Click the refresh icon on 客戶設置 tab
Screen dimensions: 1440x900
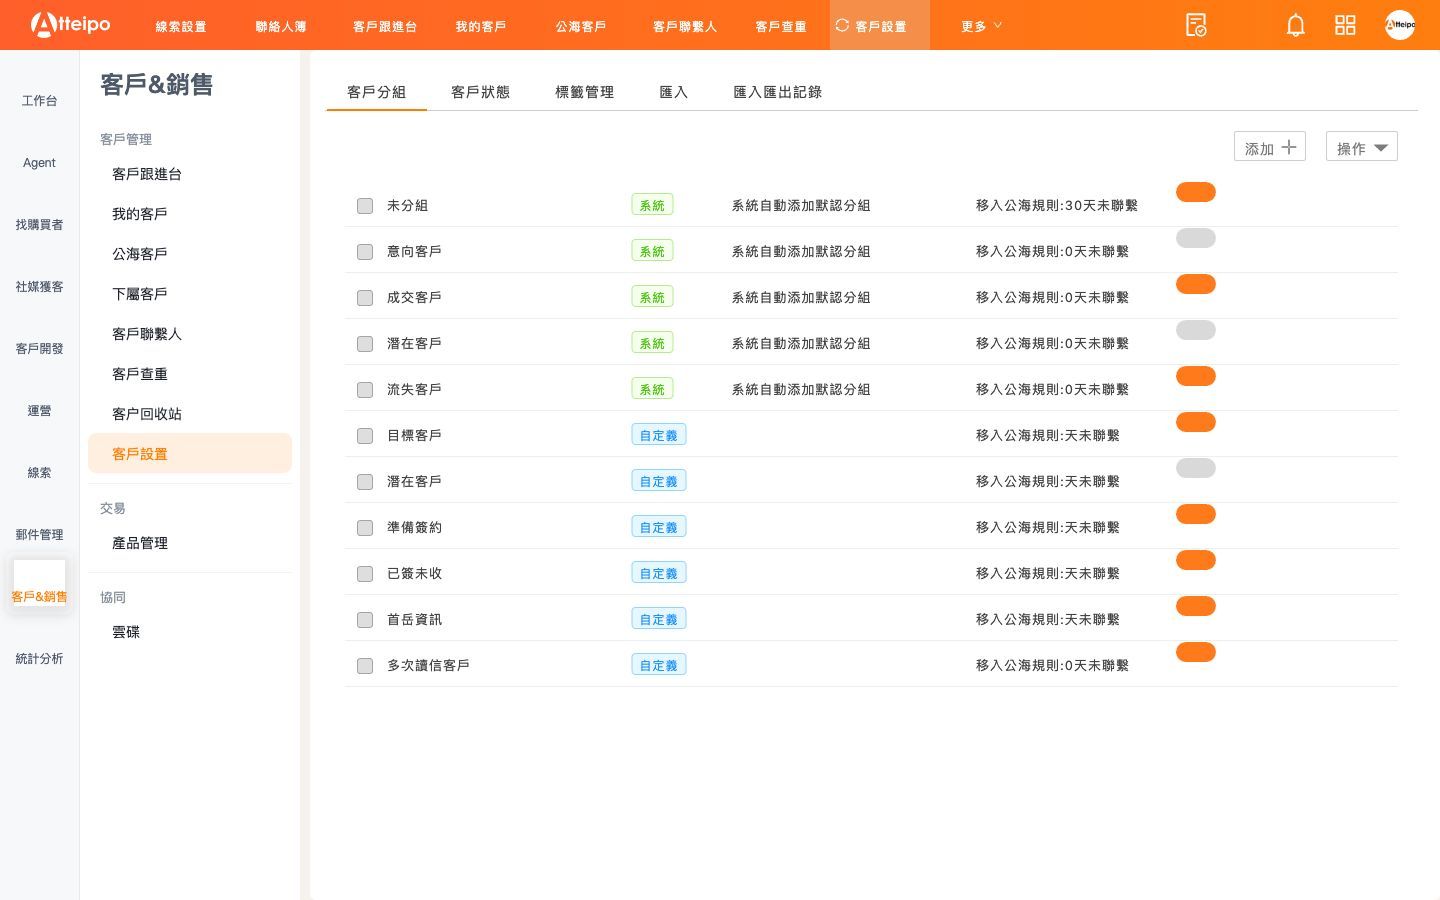(x=842, y=25)
